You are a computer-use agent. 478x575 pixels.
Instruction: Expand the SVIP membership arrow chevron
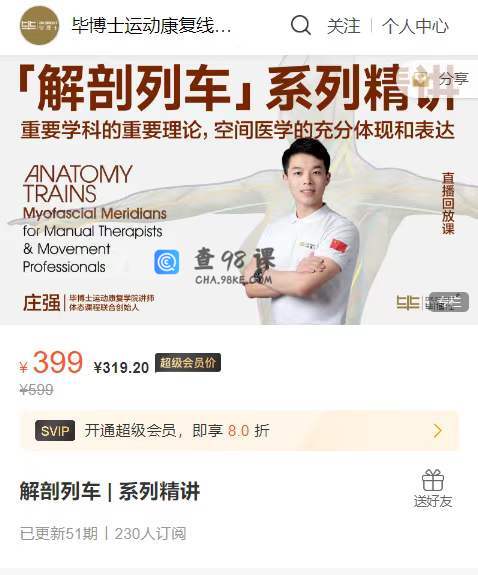pos(437,431)
